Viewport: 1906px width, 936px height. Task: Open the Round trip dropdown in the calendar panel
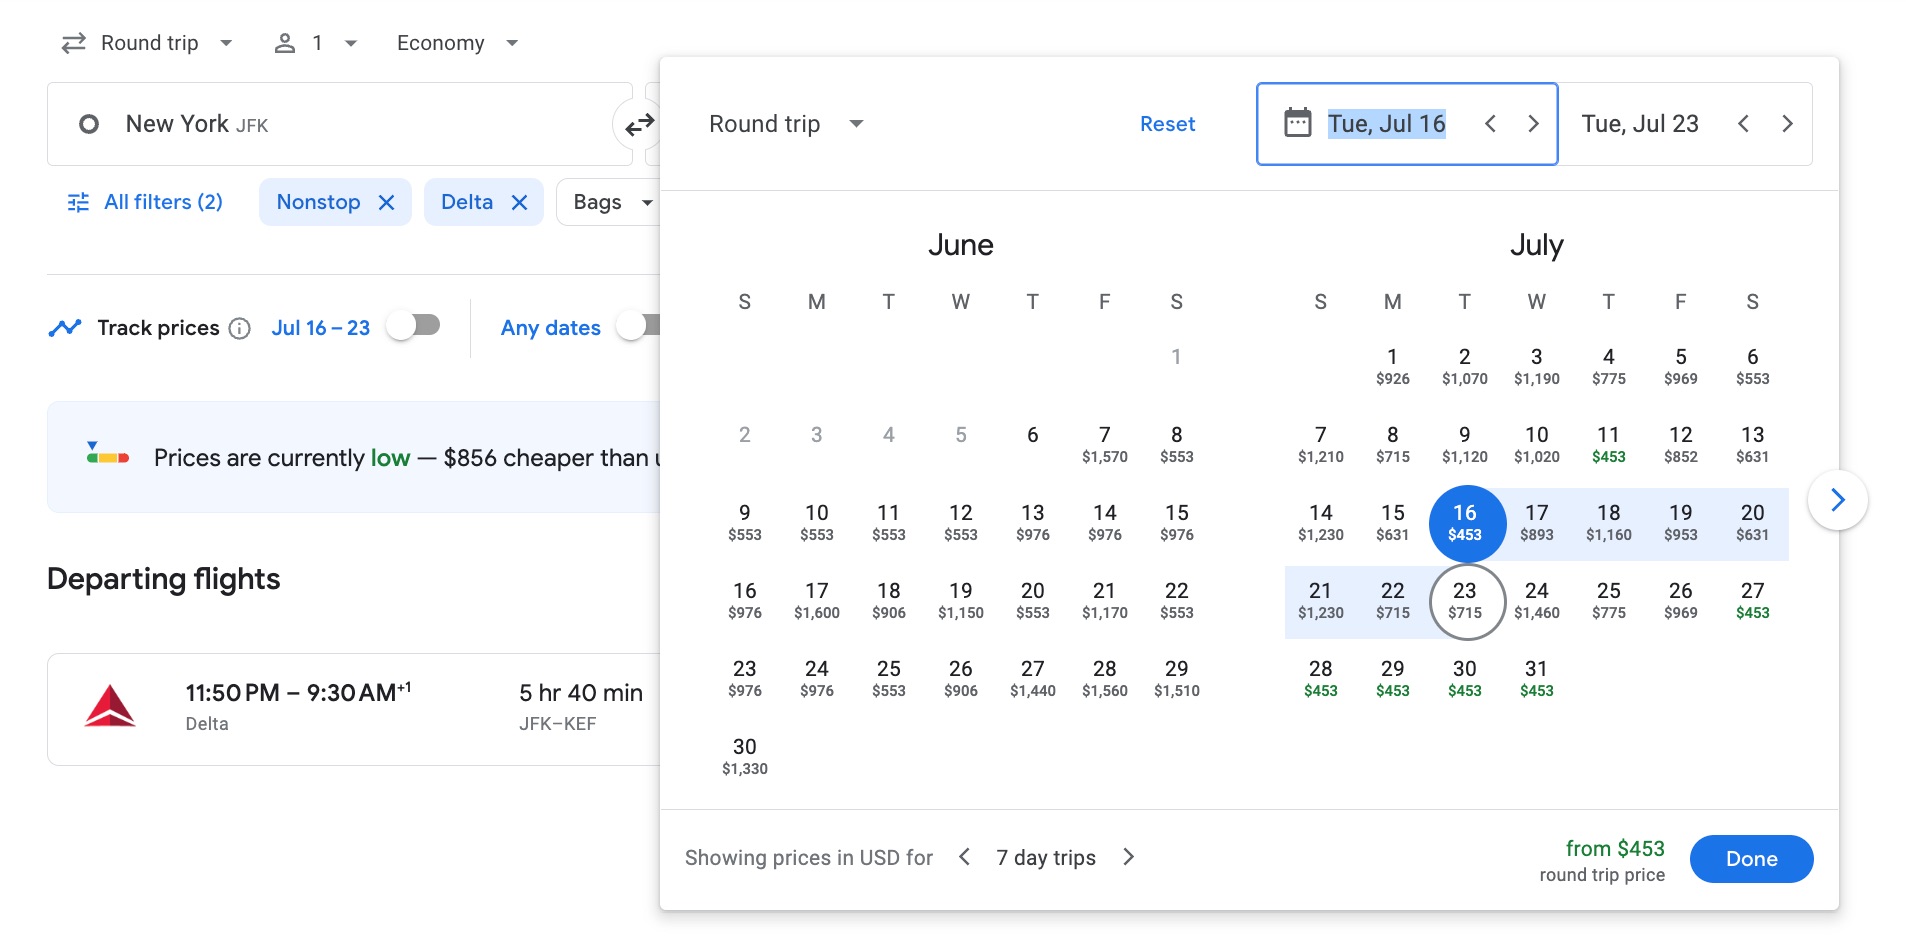pos(785,123)
